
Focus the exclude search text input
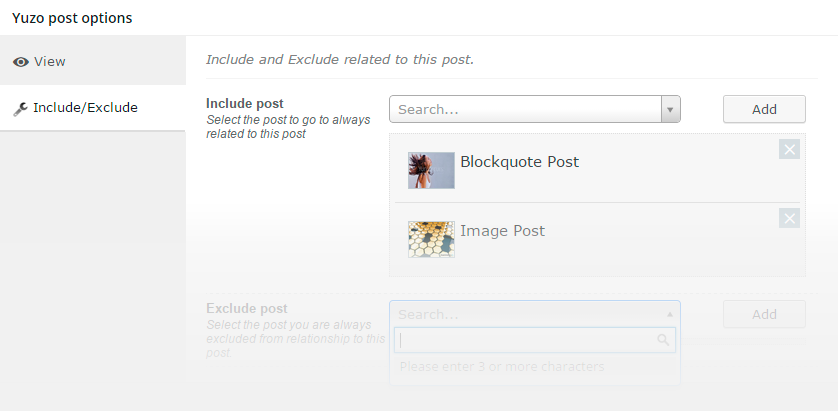pyautogui.click(x=535, y=340)
